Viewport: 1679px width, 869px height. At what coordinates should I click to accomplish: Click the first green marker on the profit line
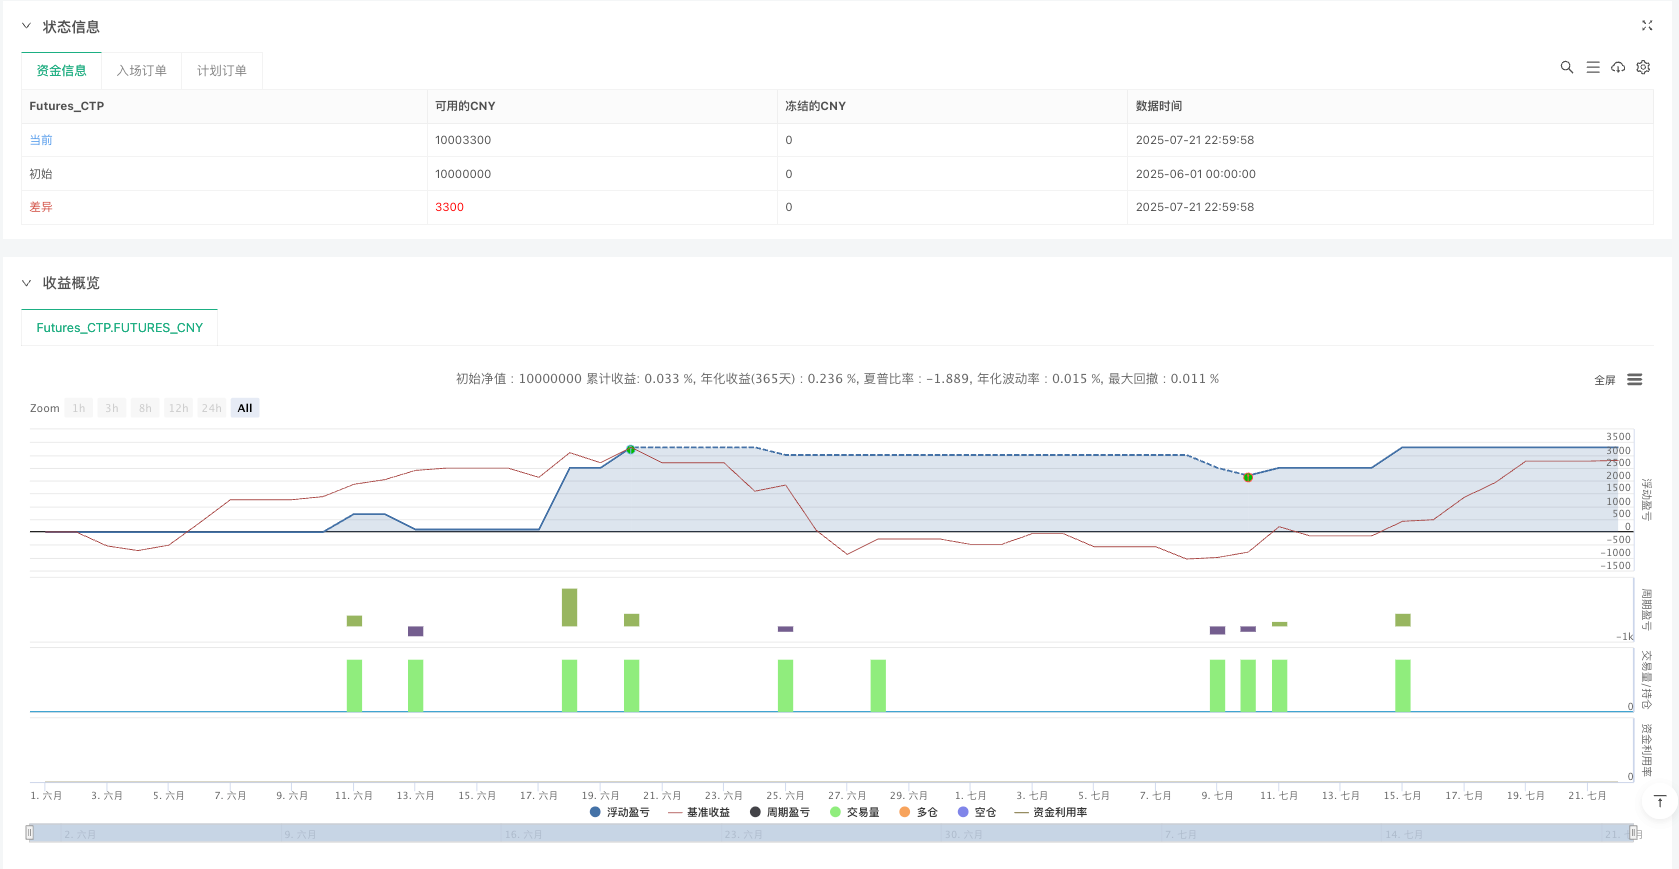pyautogui.click(x=631, y=450)
